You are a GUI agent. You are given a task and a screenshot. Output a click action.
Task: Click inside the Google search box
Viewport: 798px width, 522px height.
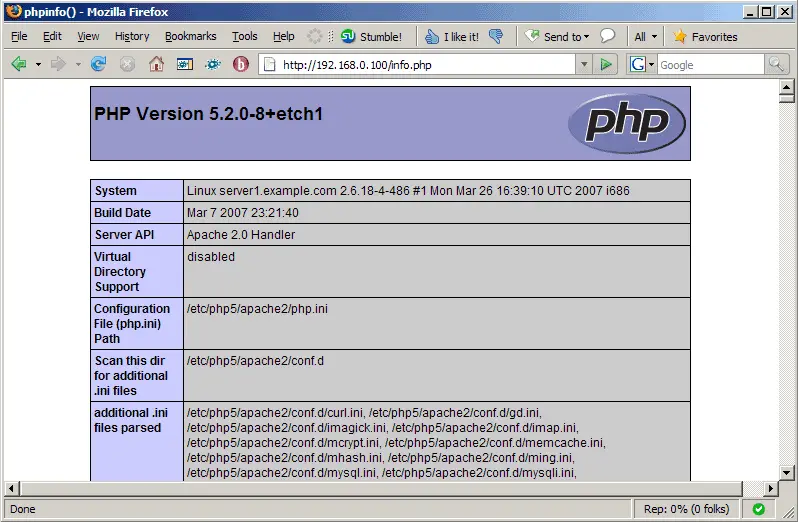[x=711, y=65]
